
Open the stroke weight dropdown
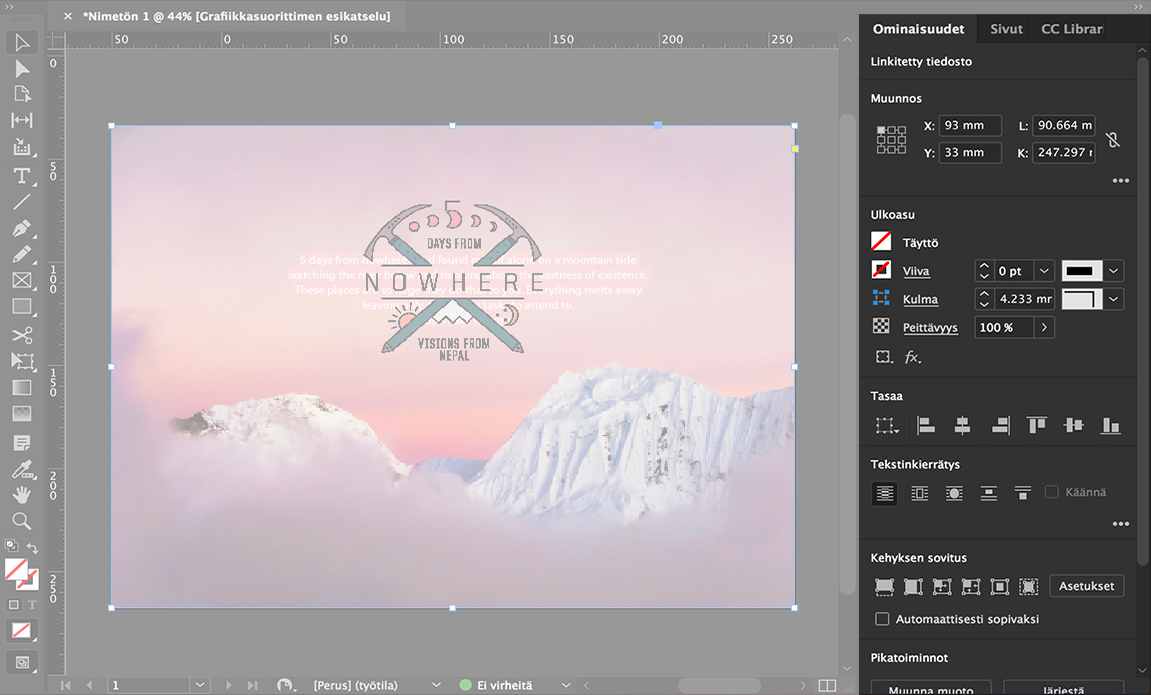point(1044,271)
